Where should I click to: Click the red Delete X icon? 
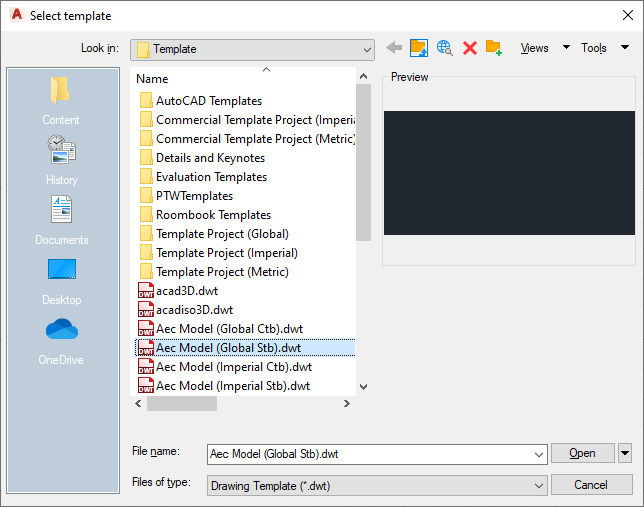pyautogui.click(x=470, y=48)
